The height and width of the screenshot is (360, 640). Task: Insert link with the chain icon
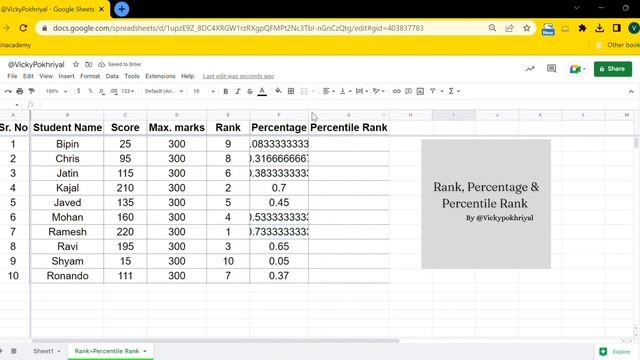point(396,91)
